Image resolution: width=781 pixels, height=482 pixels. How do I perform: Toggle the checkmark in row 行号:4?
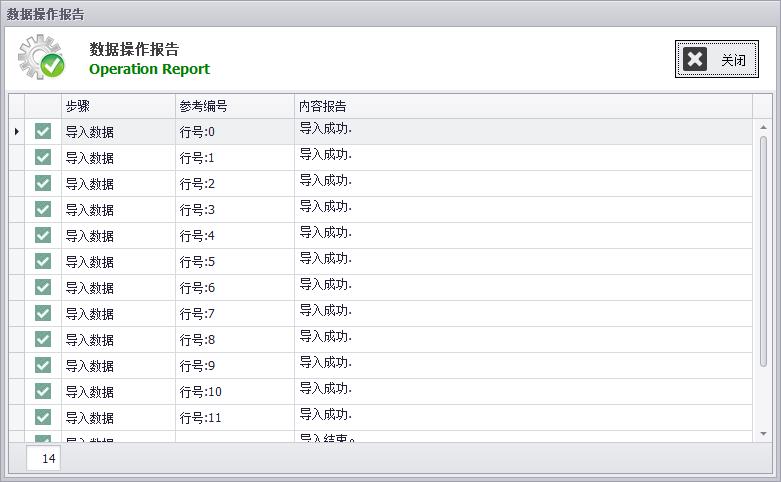click(x=43, y=235)
